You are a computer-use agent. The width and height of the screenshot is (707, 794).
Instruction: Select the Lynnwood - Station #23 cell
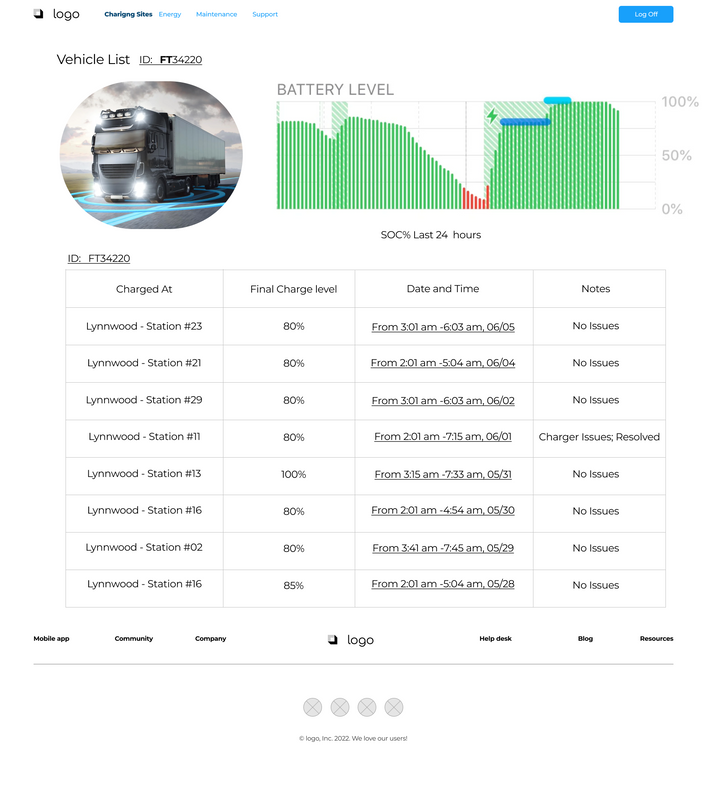click(x=144, y=326)
